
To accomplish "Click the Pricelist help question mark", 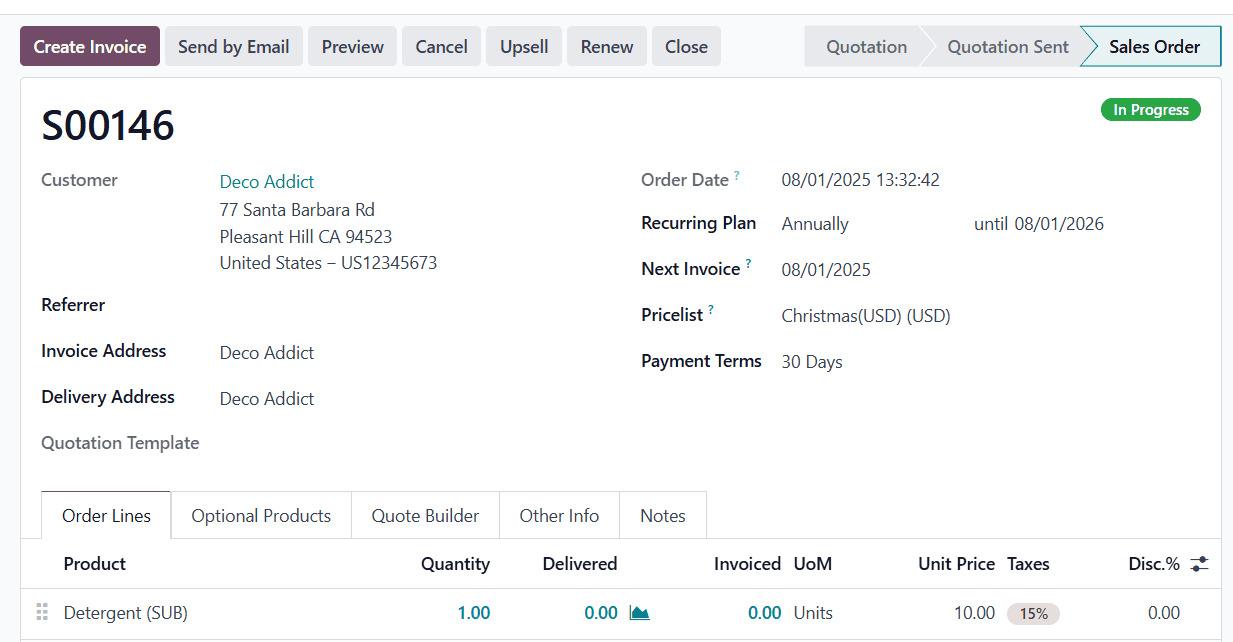I will [x=711, y=310].
